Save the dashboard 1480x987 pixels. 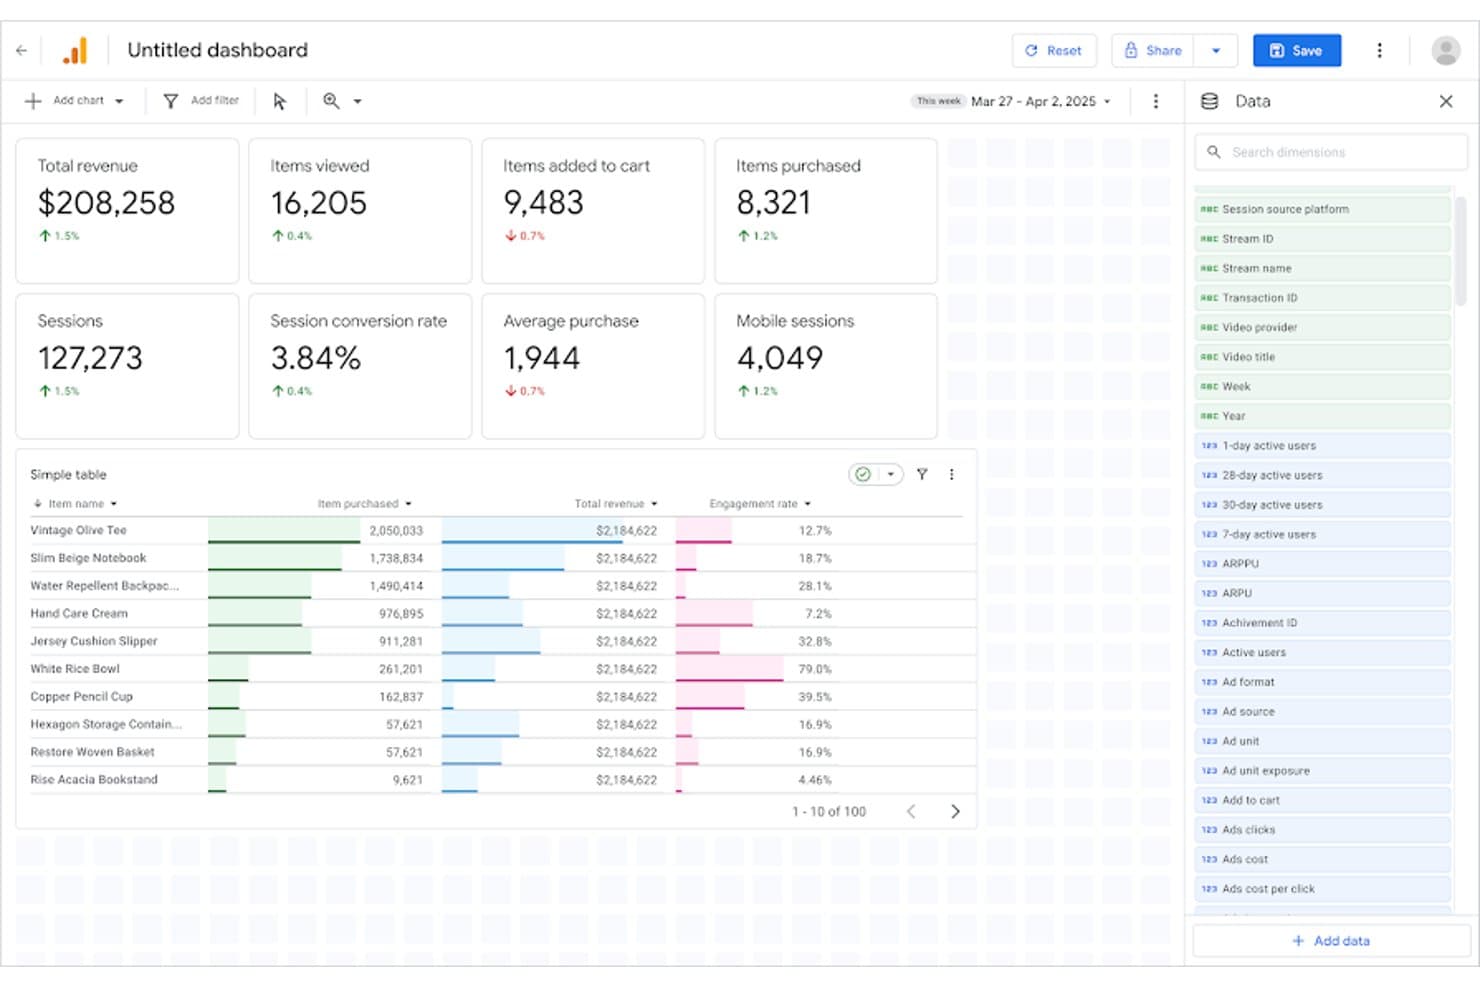pos(1296,50)
